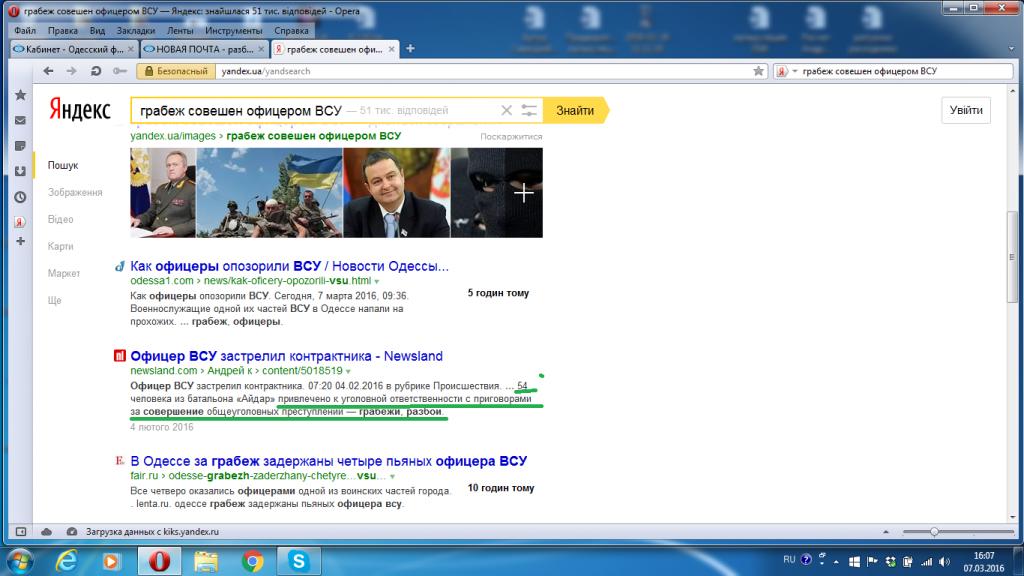Open the general in uniform image thumbnail
1024x576 pixels.
click(163, 193)
